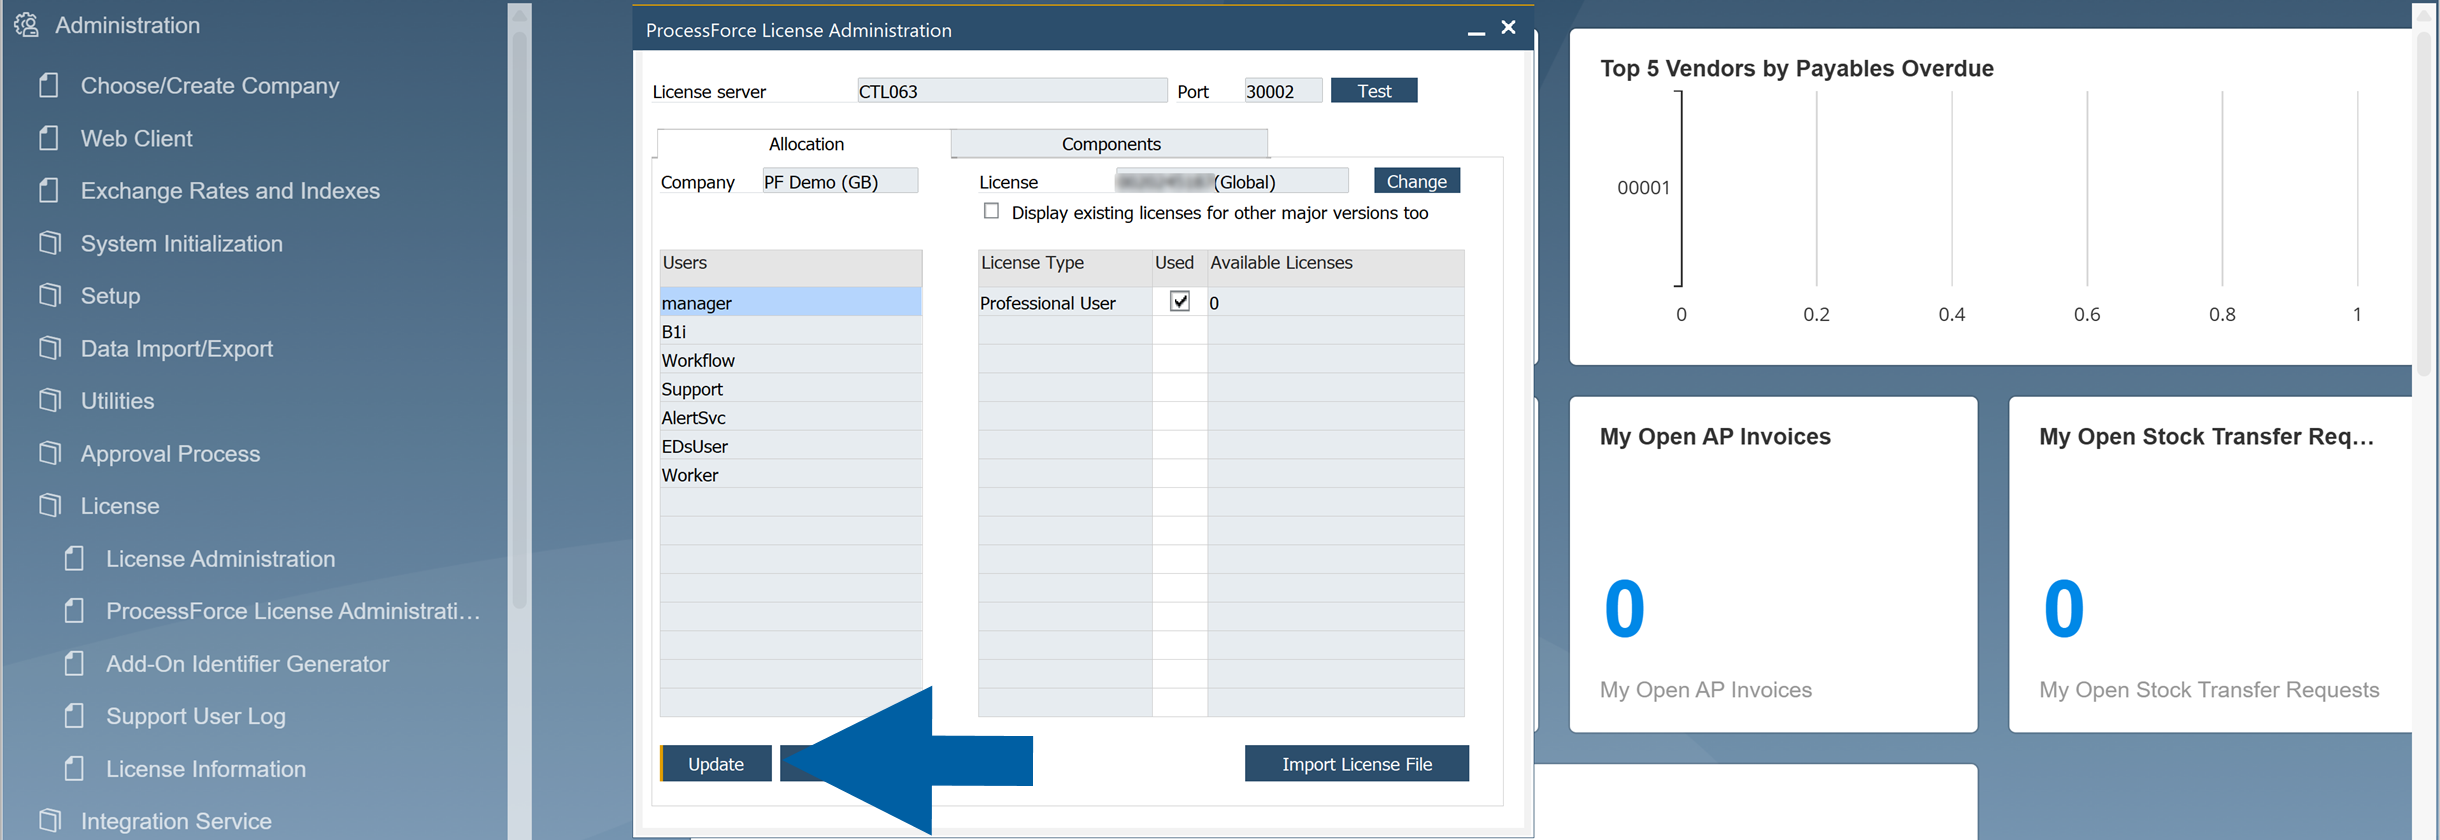Expand the System Initialization menu
Image resolution: width=2440 pixels, height=840 pixels.
coord(182,243)
